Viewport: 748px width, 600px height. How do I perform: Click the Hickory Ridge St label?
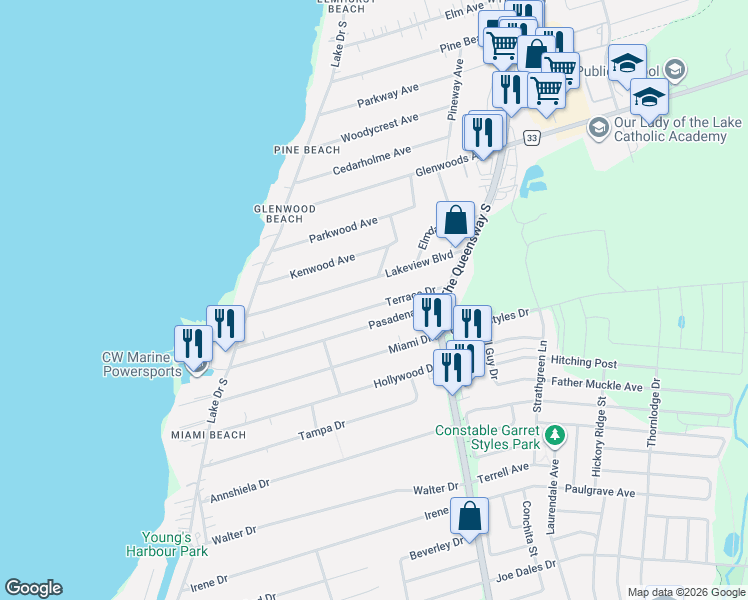(600, 436)
